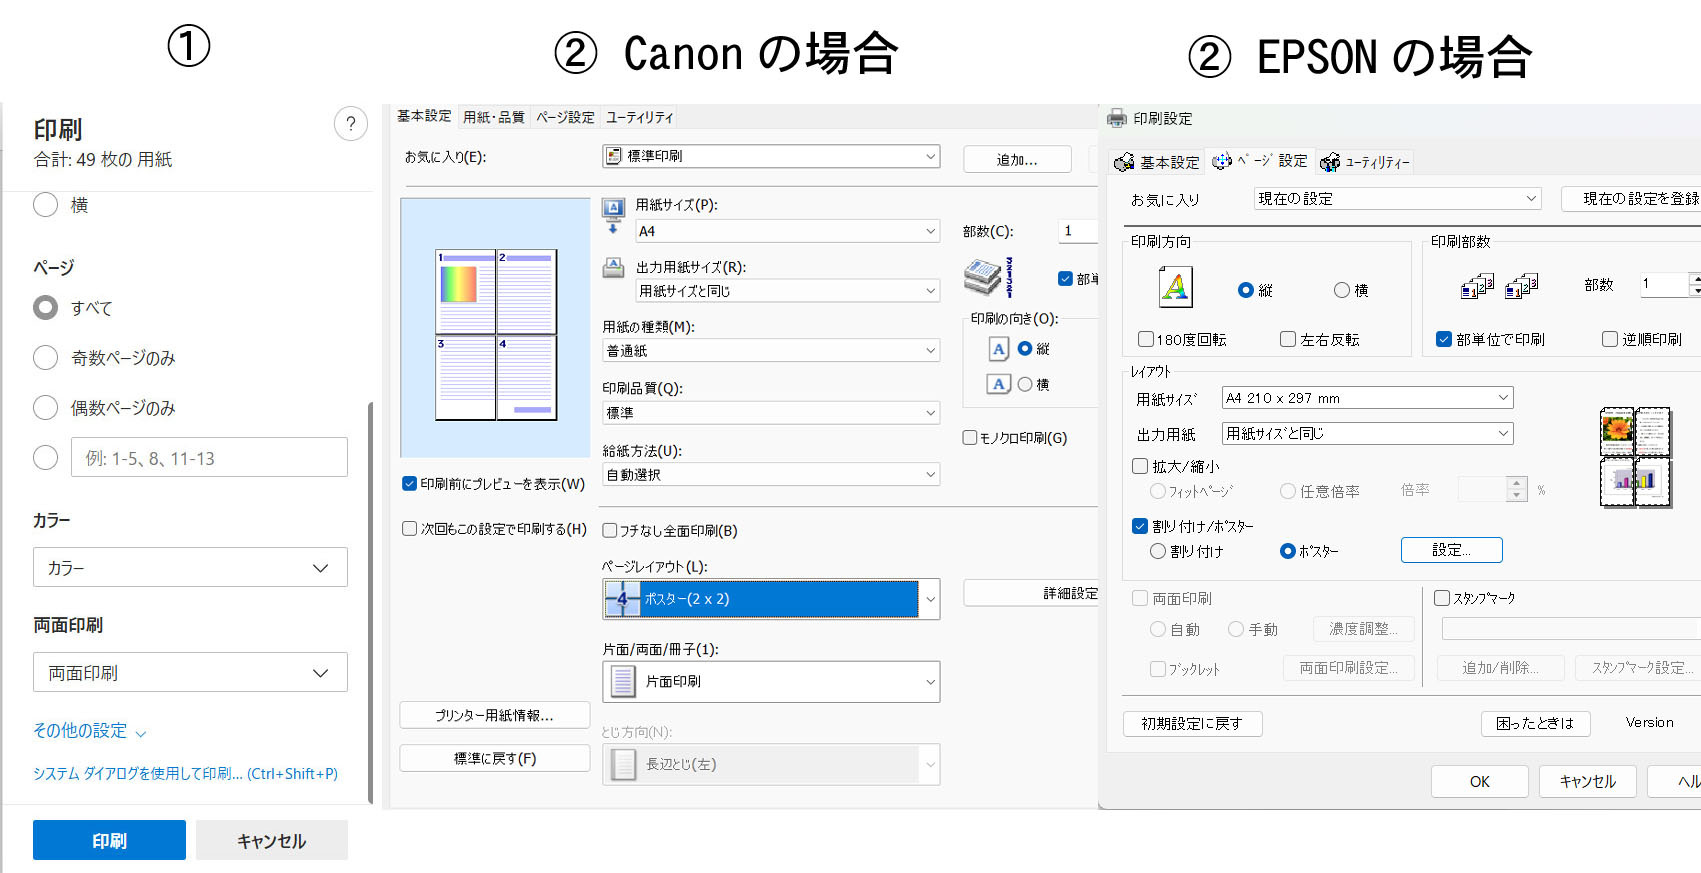Open the EPSON ページ設定 tab
Image resolution: width=1701 pixels, height=873 pixels.
[x=1260, y=161]
